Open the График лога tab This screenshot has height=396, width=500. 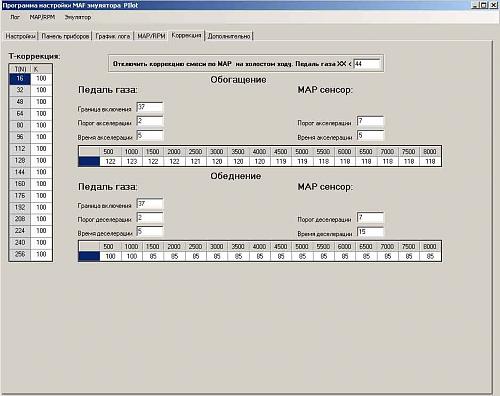[x=113, y=36]
